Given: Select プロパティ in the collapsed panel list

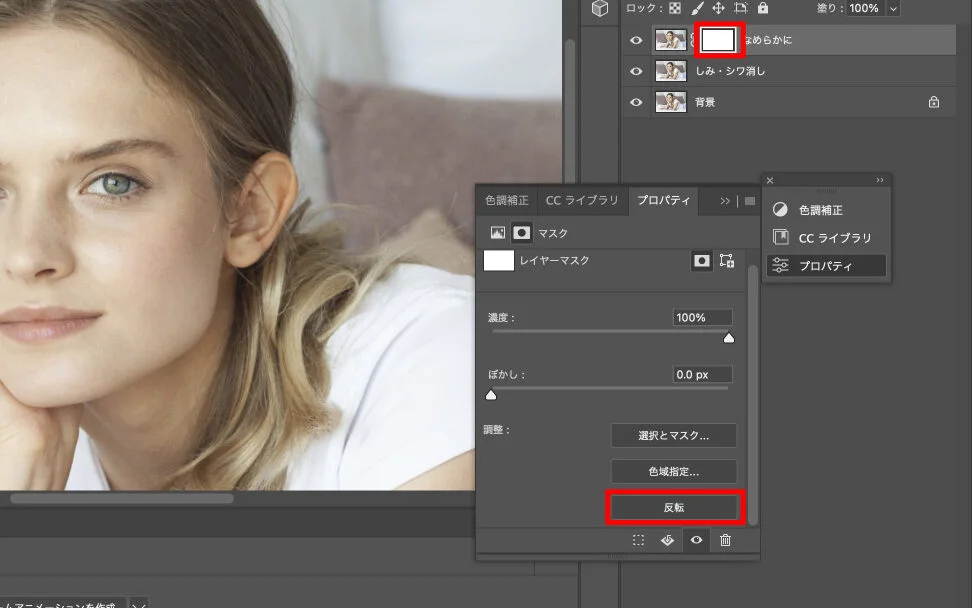Looking at the screenshot, I should (x=825, y=266).
